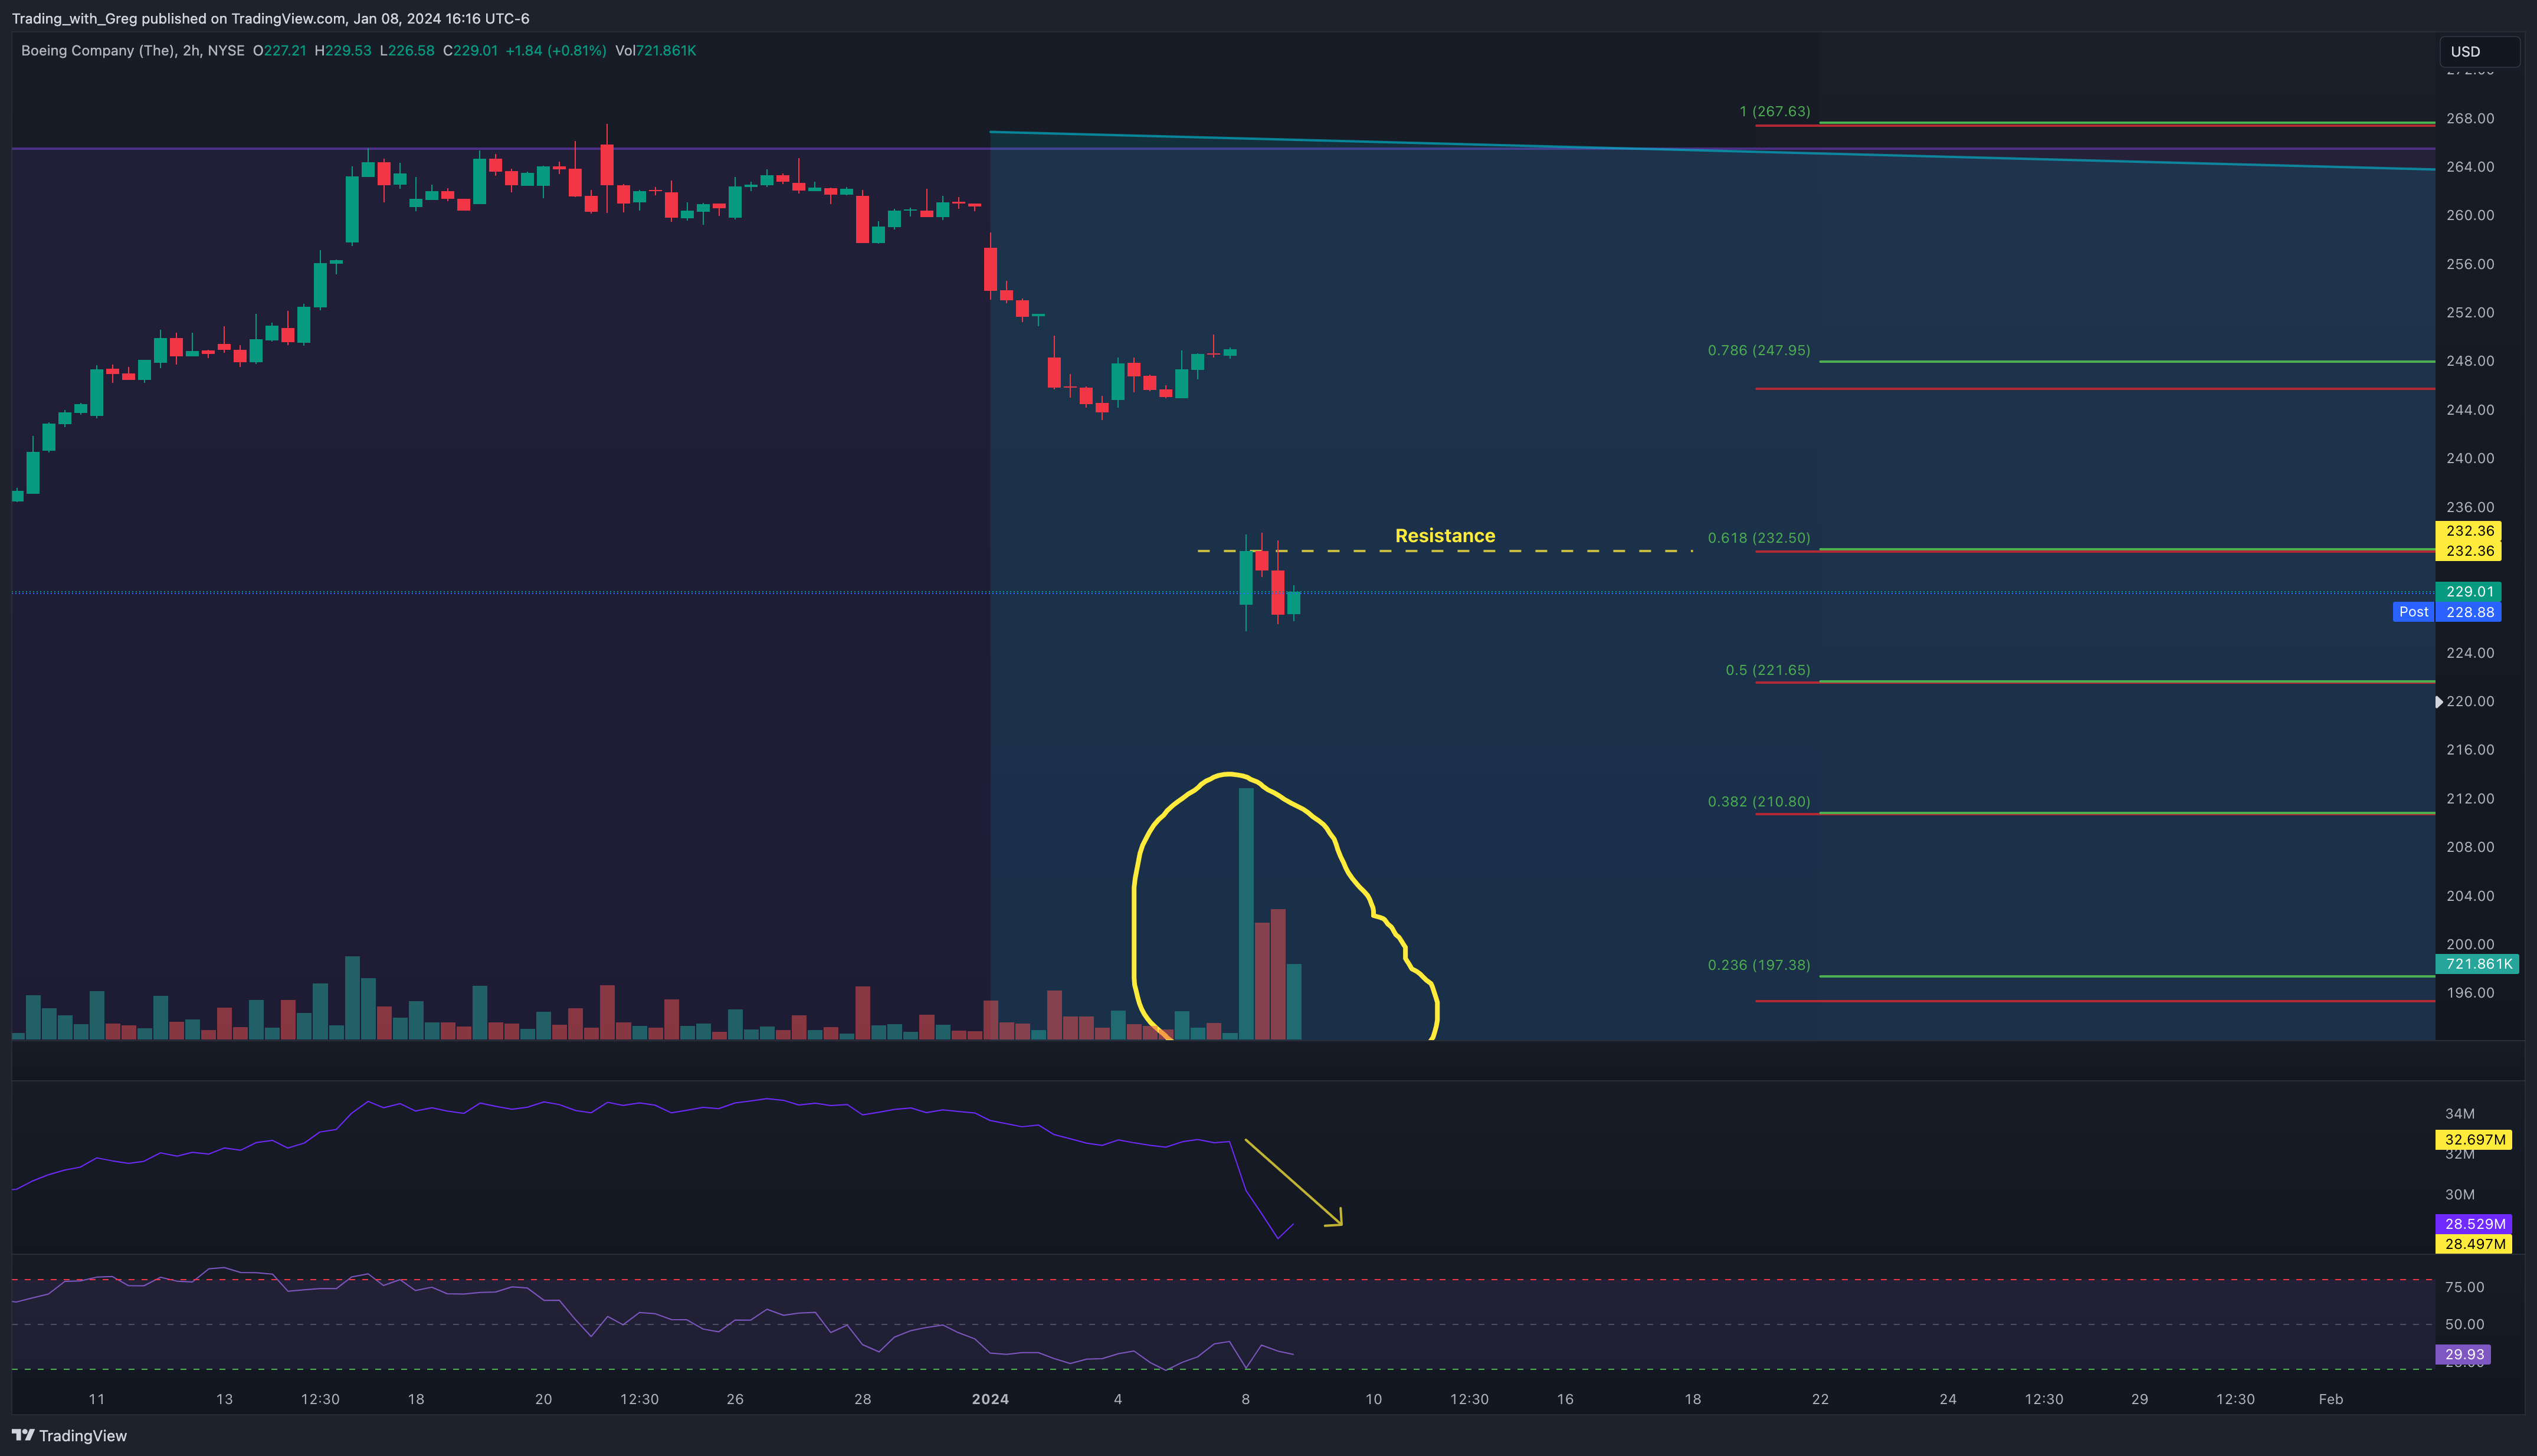The width and height of the screenshot is (2537, 1456).
Task: Select the 1 (267.63) Fibonacci label
Action: 1774,111
